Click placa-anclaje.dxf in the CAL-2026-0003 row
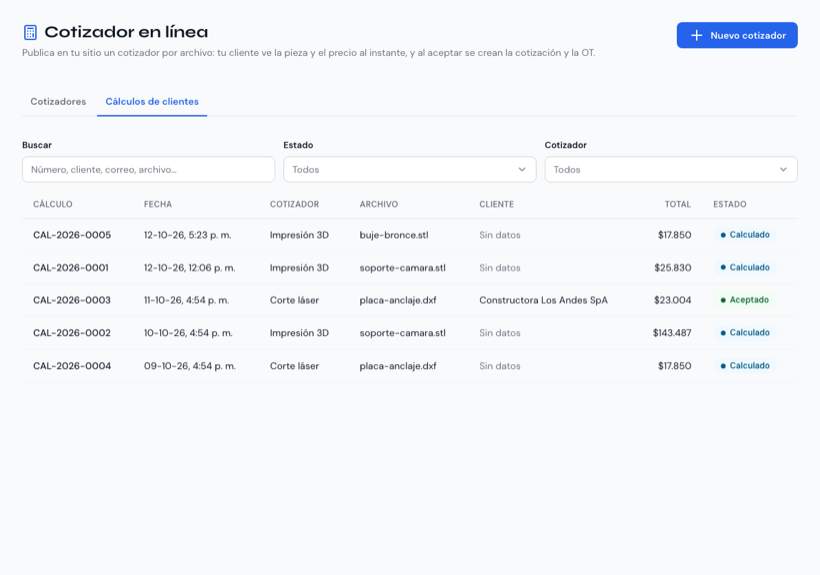 click(397, 300)
